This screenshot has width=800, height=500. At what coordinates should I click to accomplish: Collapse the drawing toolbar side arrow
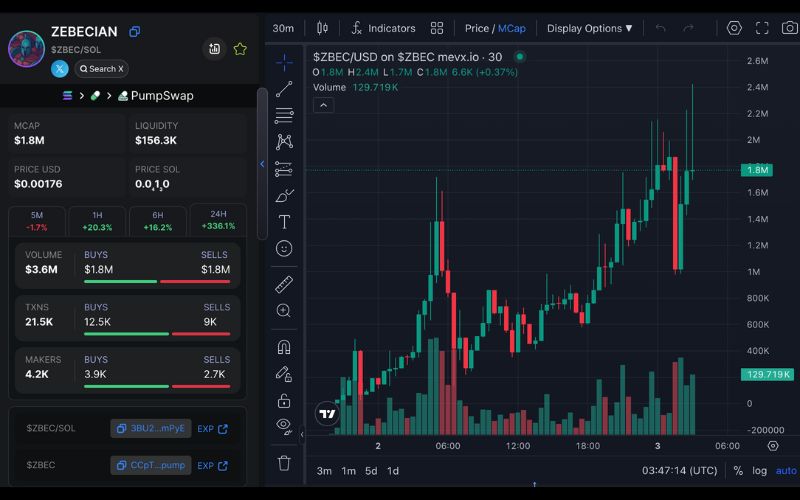(302, 435)
